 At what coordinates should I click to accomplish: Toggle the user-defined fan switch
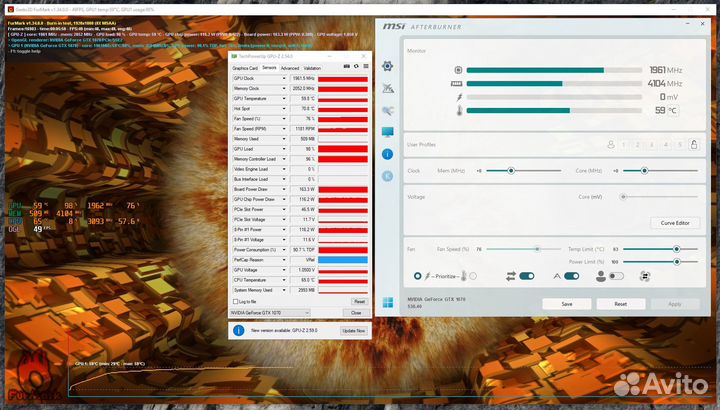(x=616, y=276)
